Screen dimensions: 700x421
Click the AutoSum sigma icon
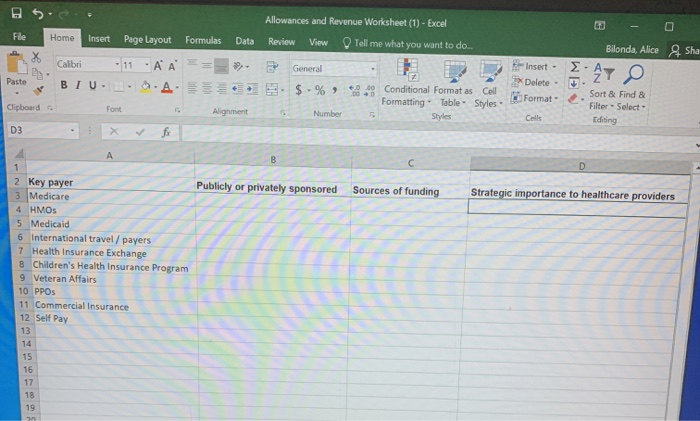point(575,67)
